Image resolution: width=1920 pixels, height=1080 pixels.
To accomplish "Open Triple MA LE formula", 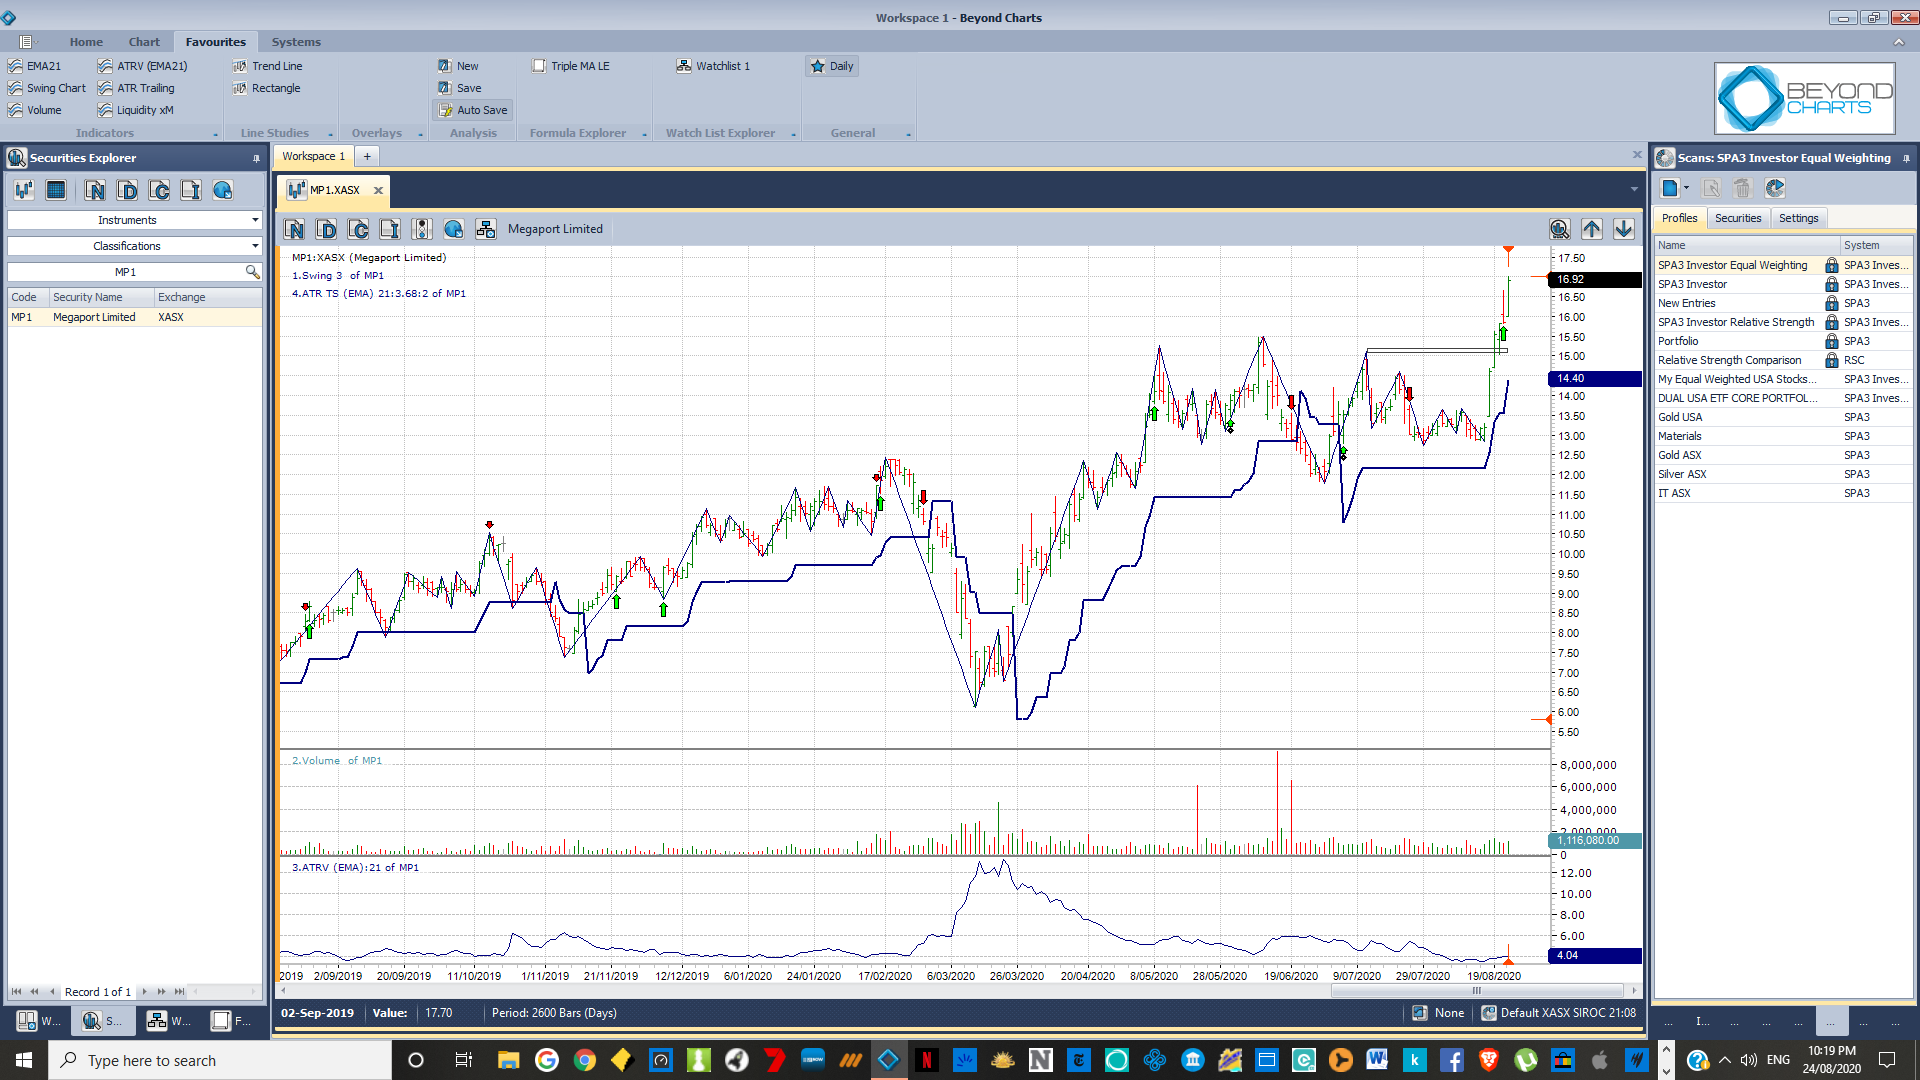I will point(571,66).
